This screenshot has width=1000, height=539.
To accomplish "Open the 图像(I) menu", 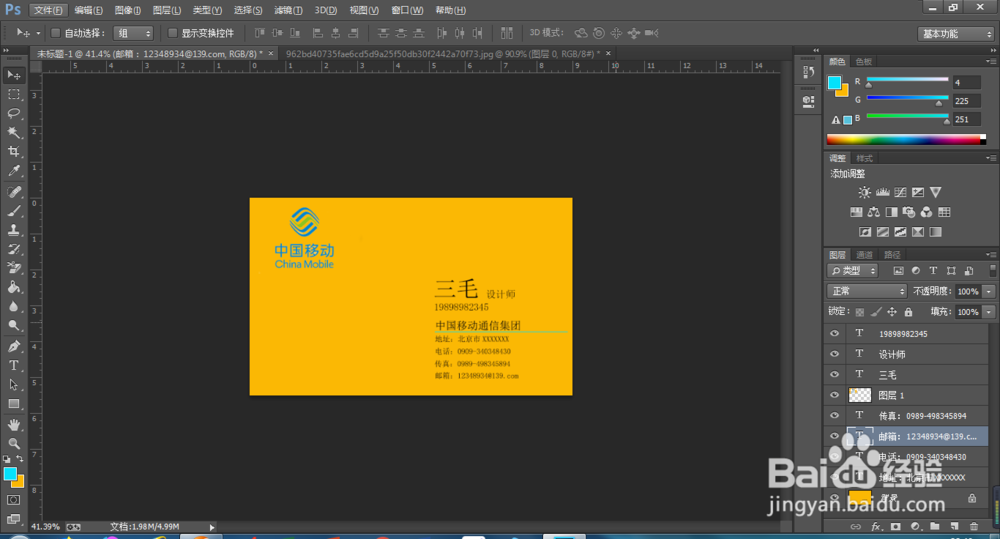I will pyautogui.click(x=128, y=10).
